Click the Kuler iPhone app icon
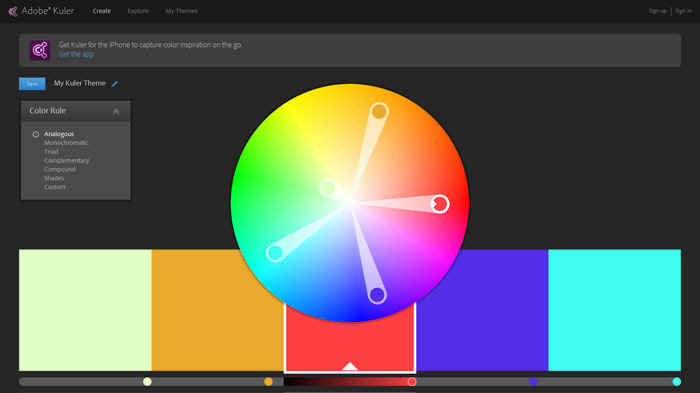The height and width of the screenshot is (393, 700). (x=40, y=50)
